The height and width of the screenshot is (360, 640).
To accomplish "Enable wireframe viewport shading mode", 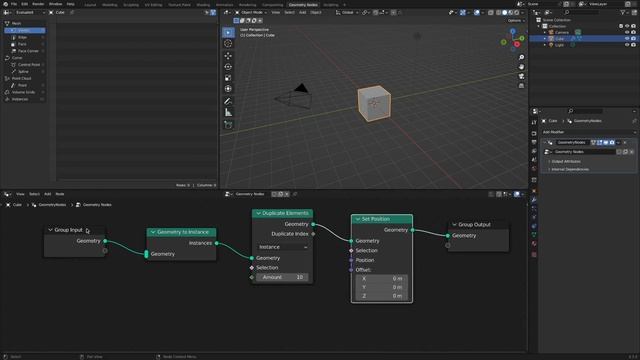I will 498,13.
